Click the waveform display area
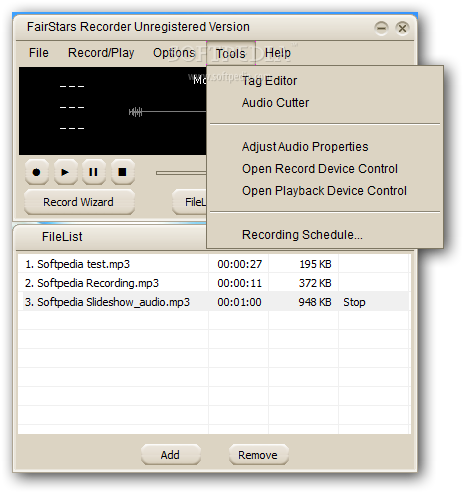The image size is (464, 493). coord(113,111)
